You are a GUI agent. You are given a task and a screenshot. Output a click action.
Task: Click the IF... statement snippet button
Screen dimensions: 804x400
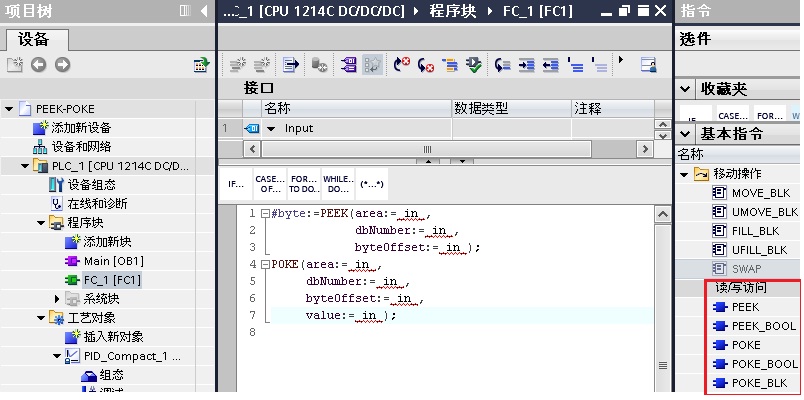coord(236,185)
